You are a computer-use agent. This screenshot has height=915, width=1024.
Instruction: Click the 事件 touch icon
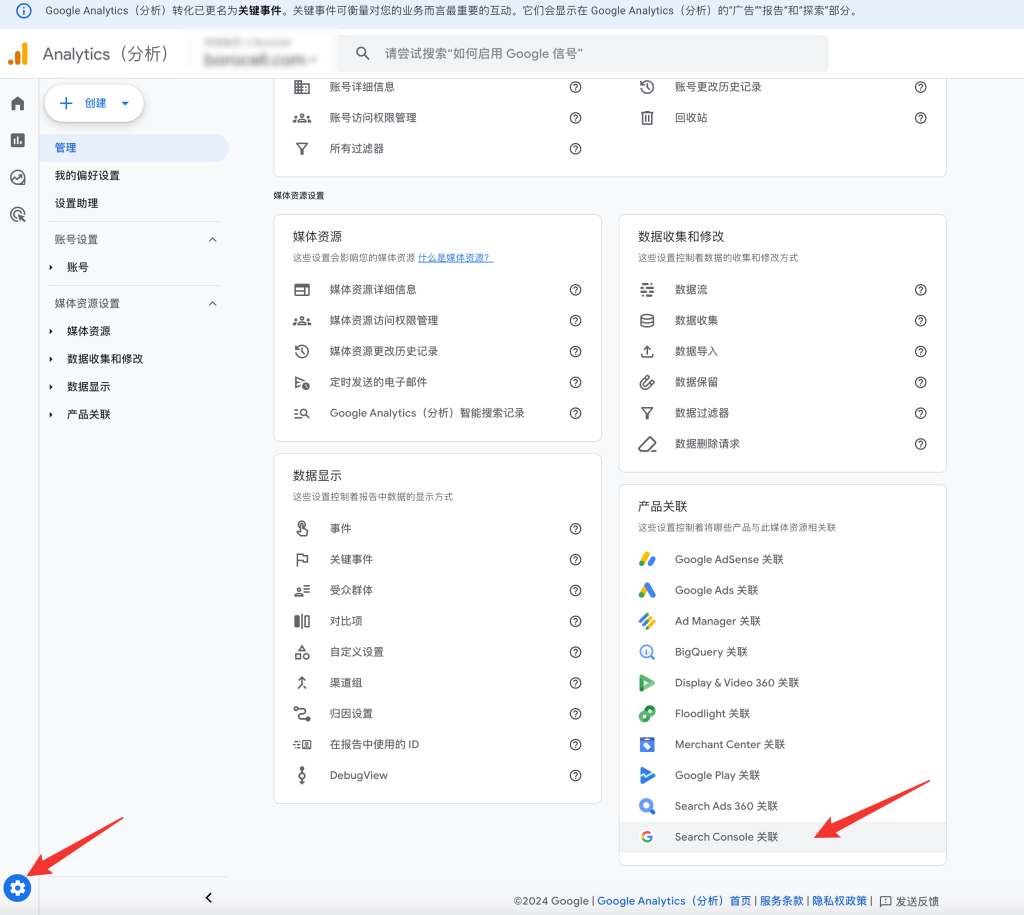[302, 528]
